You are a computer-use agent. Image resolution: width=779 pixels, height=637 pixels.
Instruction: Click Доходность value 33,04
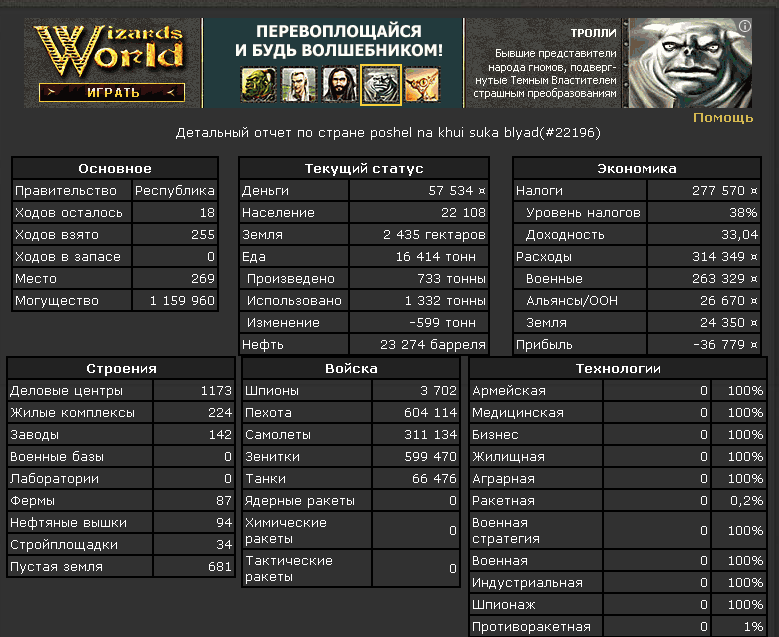pyautogui.click(x=739, y=235)
